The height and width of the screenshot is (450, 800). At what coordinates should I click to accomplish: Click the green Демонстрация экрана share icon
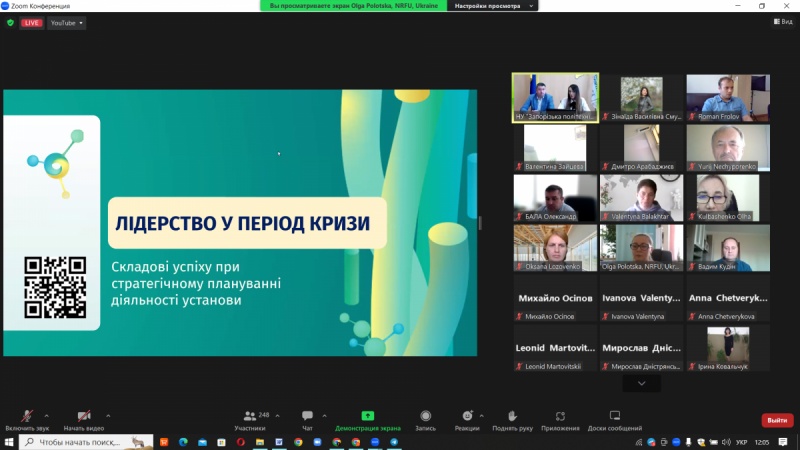pos(368,416)
